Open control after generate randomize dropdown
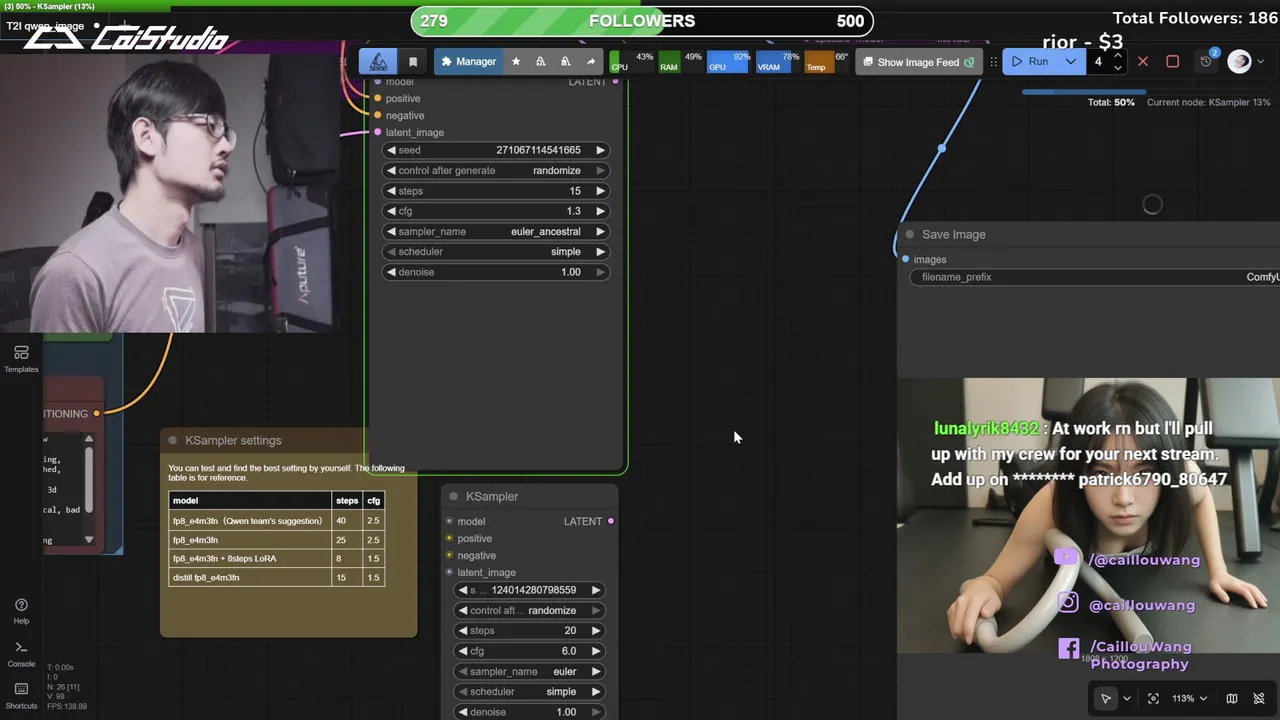The image size is (1280, 720). (496, 170)
